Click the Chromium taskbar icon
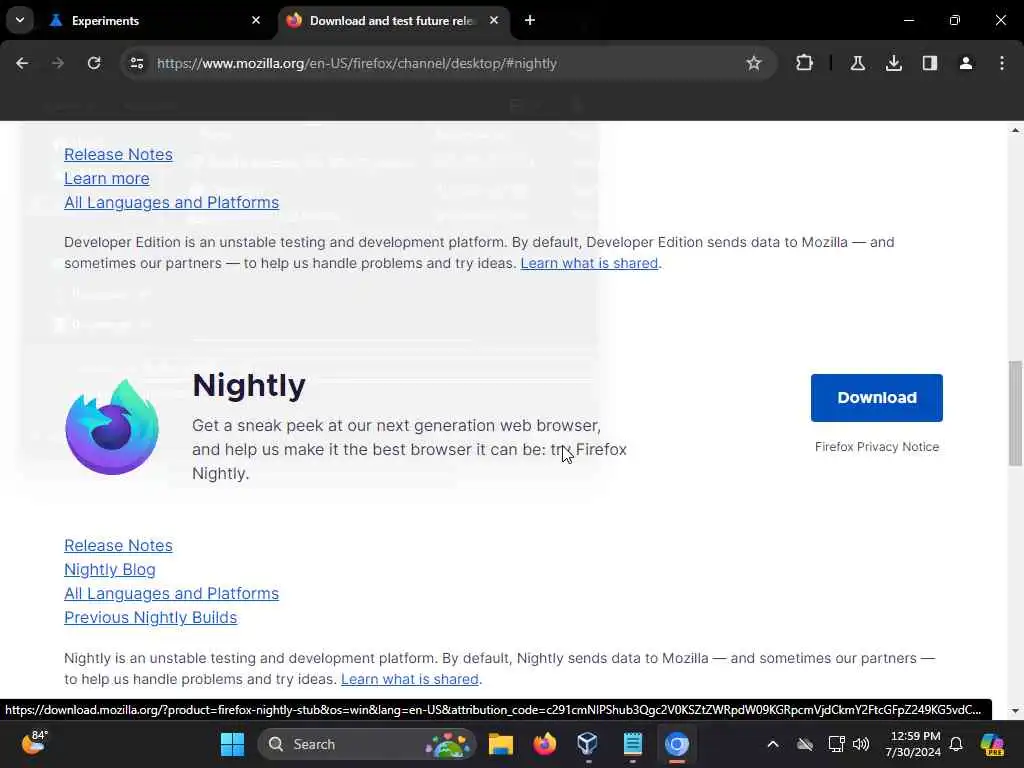 point(677,744)
